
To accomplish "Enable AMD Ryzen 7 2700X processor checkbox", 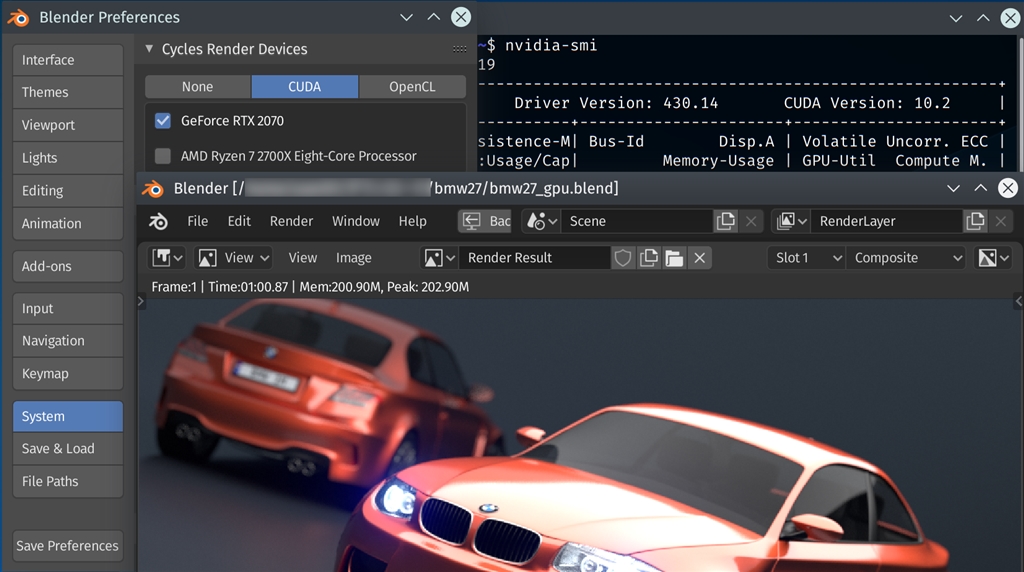I will tap(163, 156).
